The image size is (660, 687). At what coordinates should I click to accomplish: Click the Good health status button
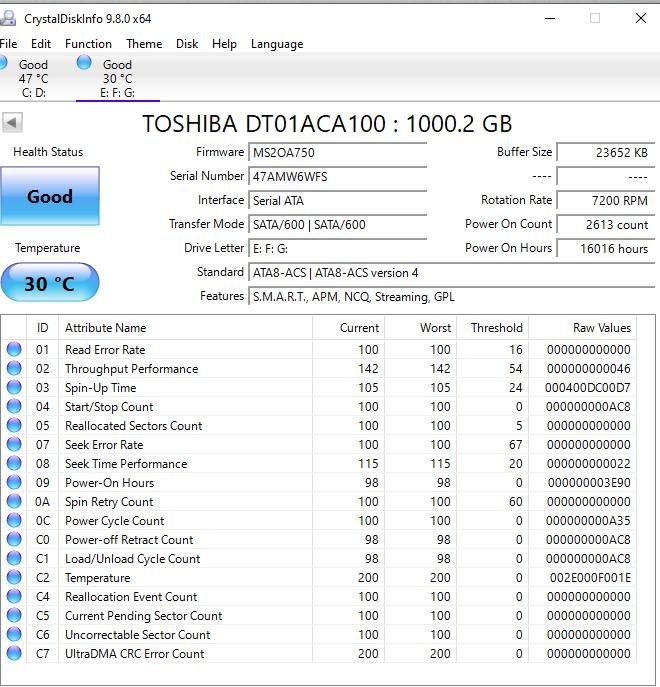click(x=50, y=196)
